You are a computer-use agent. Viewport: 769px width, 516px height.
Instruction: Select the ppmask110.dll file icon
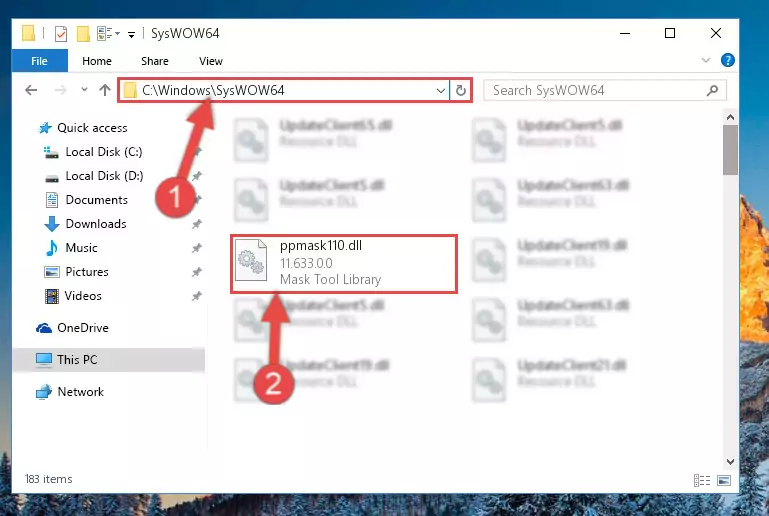pos(251,260)
